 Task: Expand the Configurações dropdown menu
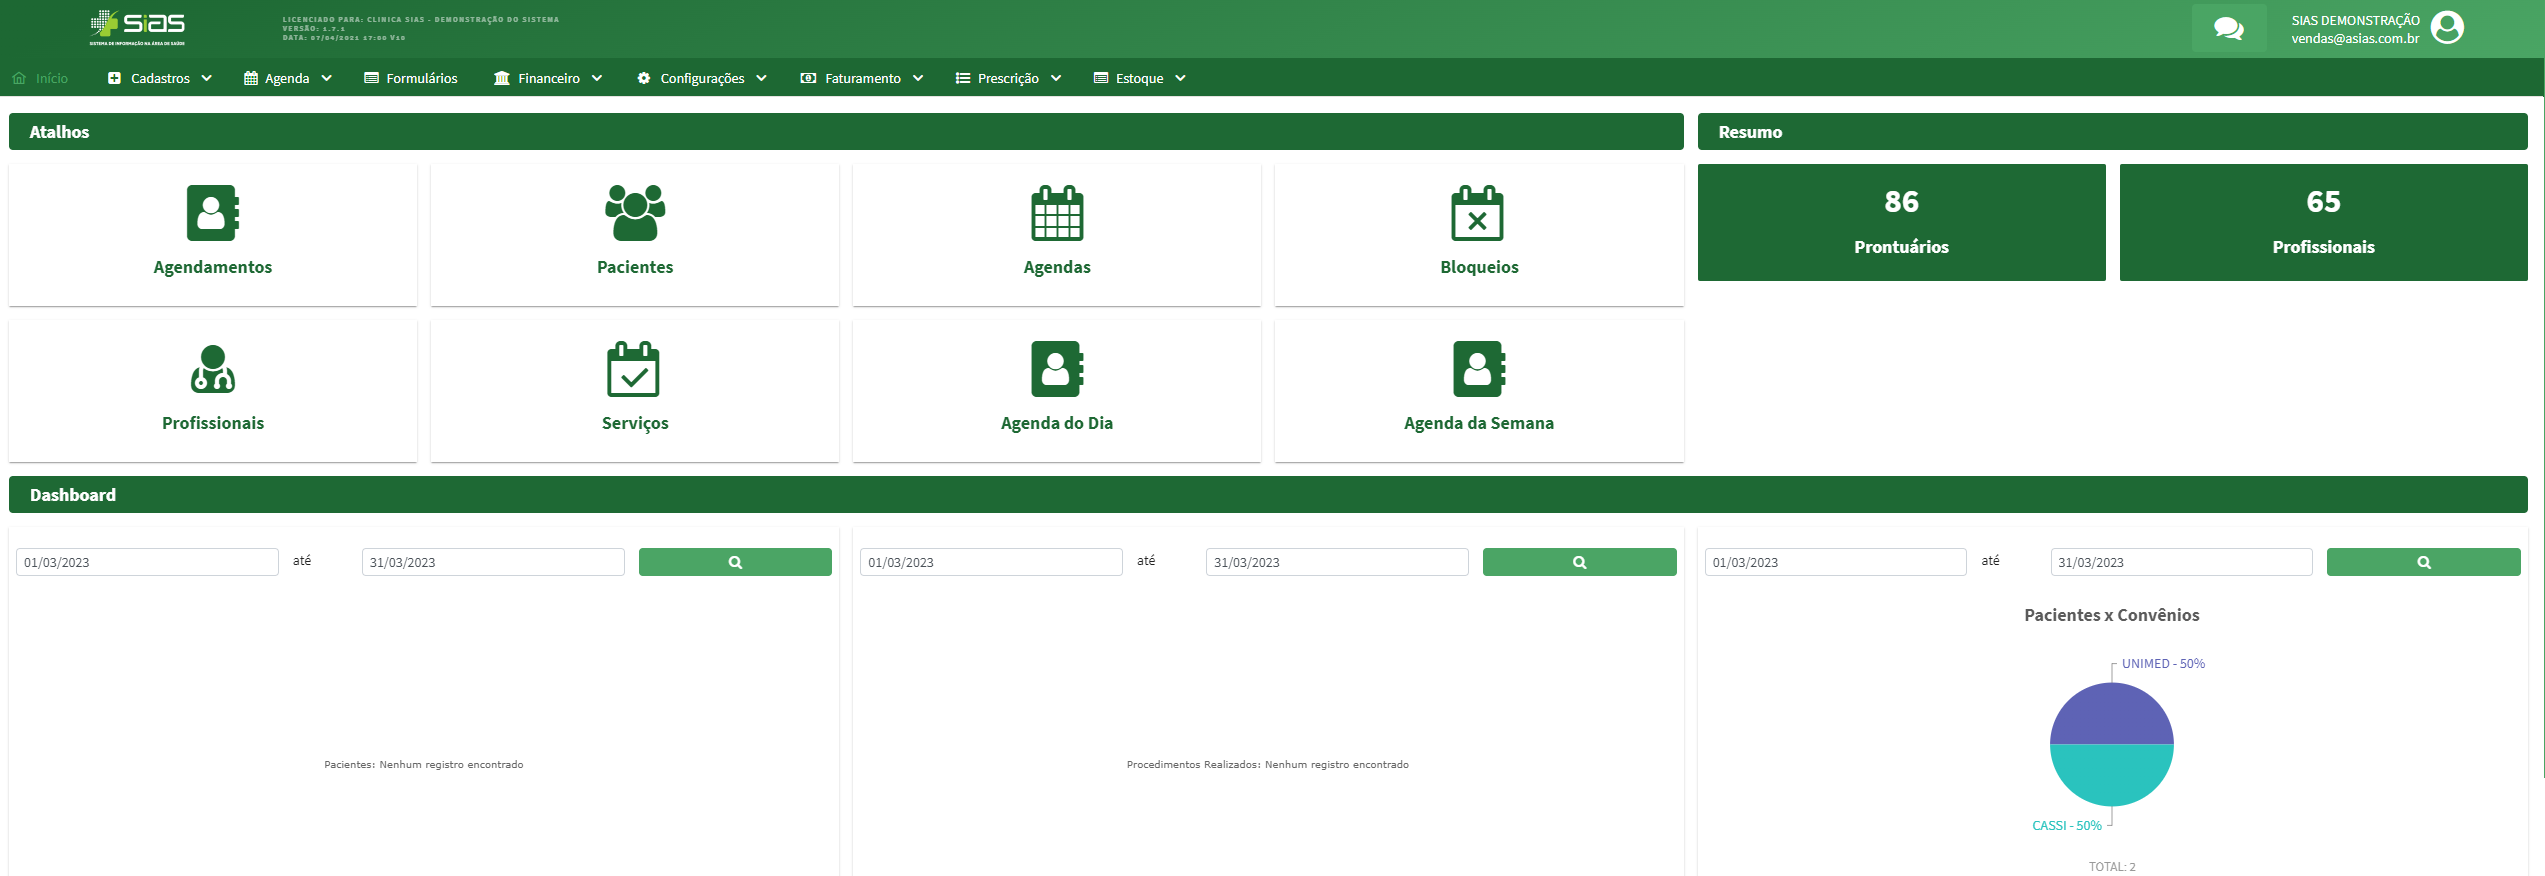click(x=702, y=78)
